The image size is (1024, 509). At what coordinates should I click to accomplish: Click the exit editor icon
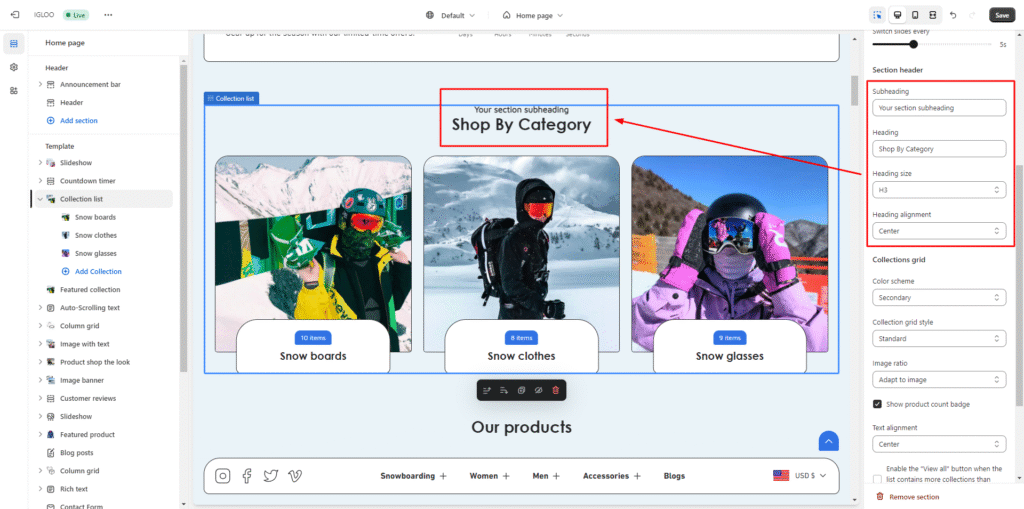coord(14,15)
